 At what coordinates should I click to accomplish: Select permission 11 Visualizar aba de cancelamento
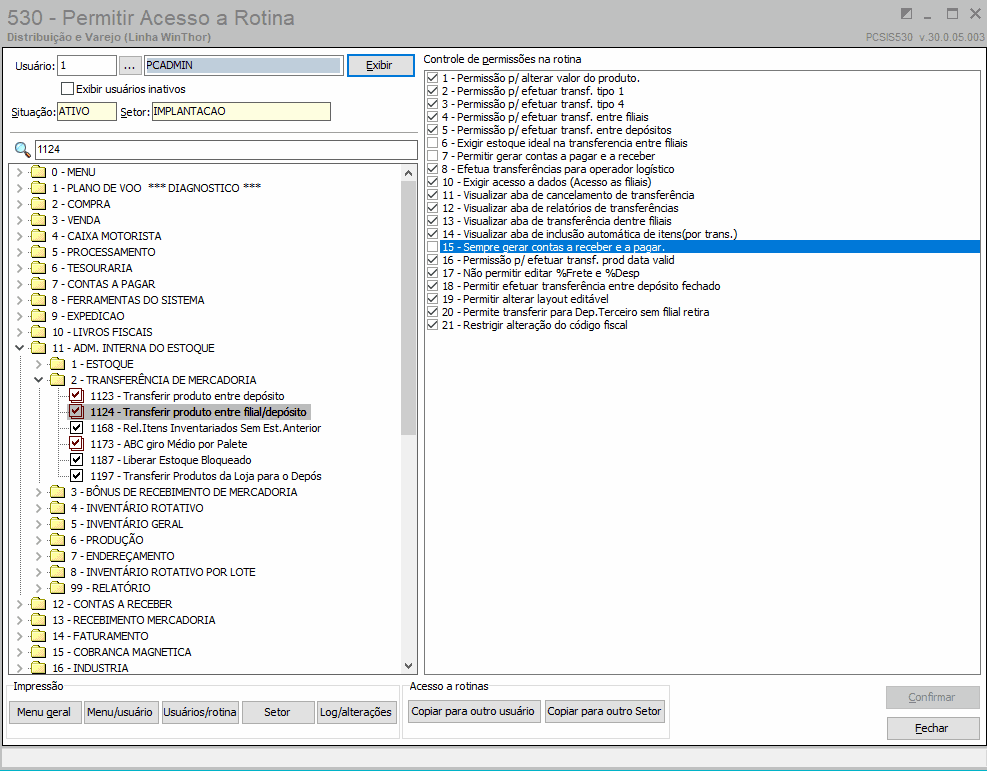[568, 195]
